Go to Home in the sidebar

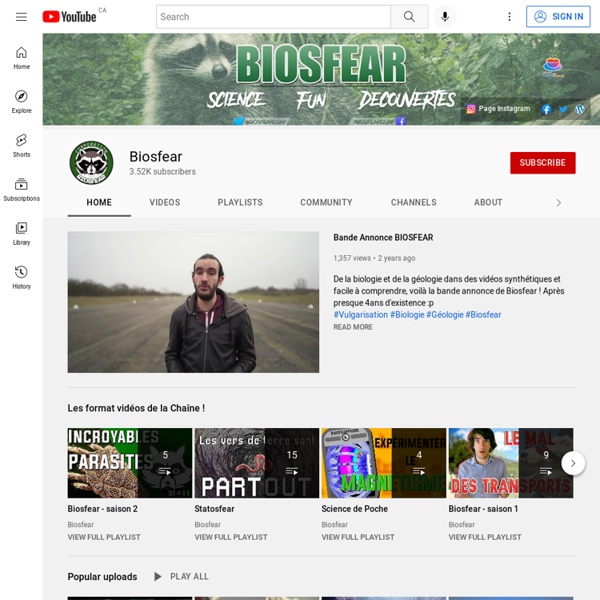(21, 58)
